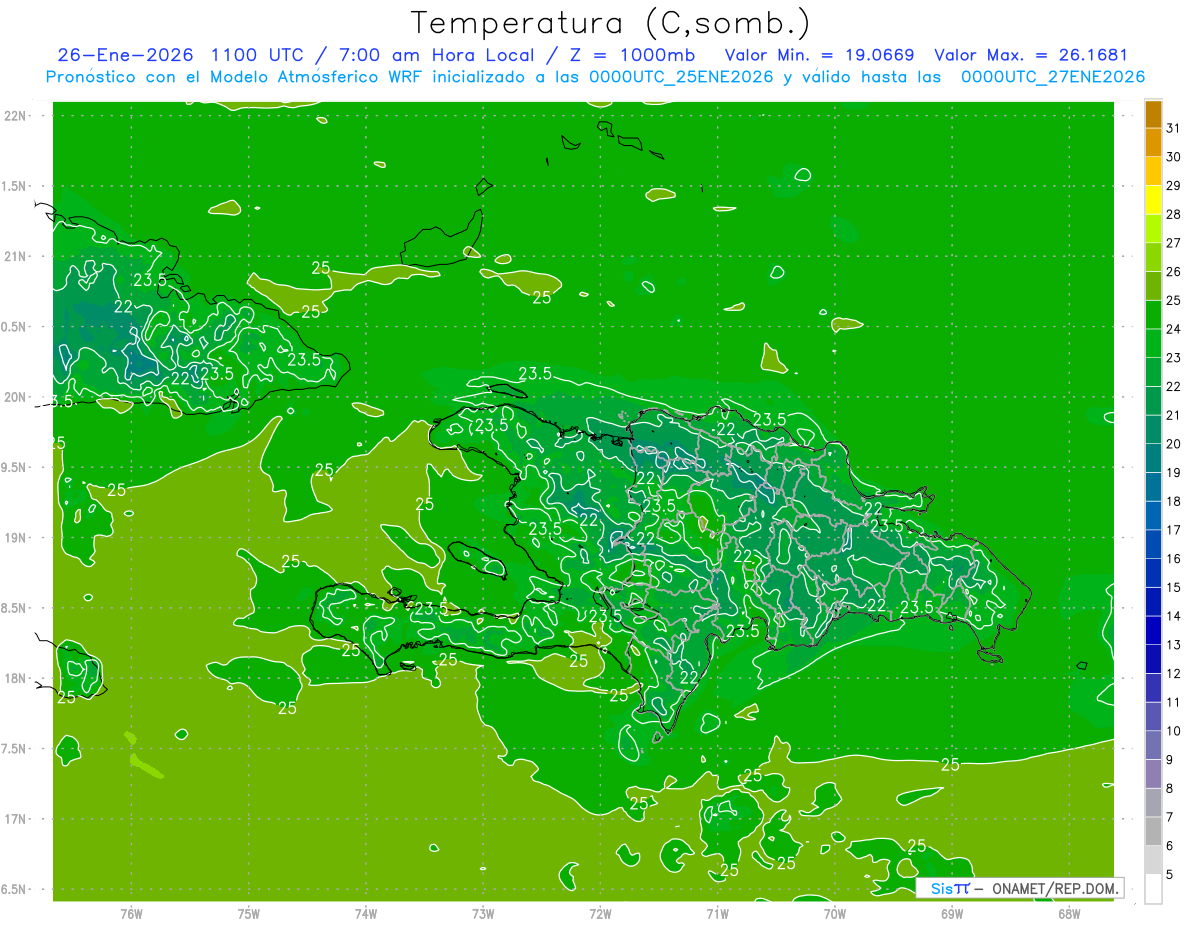Click the colorbar label "28"
The height and width of the screenshot is (927, 1200).
(x=1173, y=214)
